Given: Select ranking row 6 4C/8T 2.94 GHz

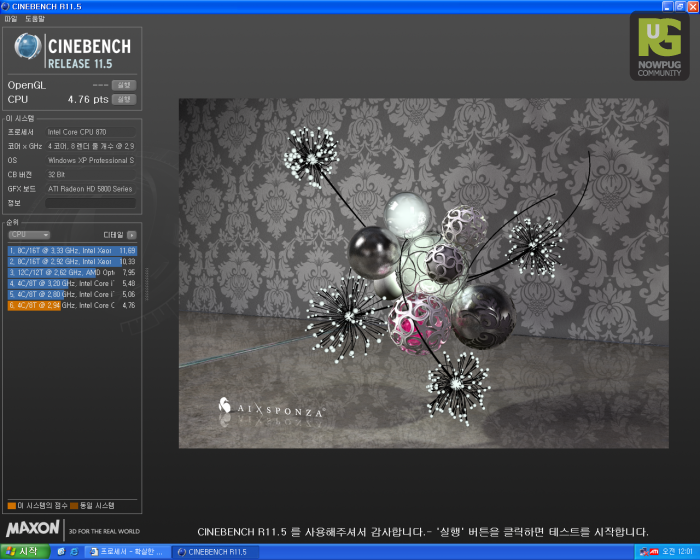Looking at the screenshot, I should (72, 305).
